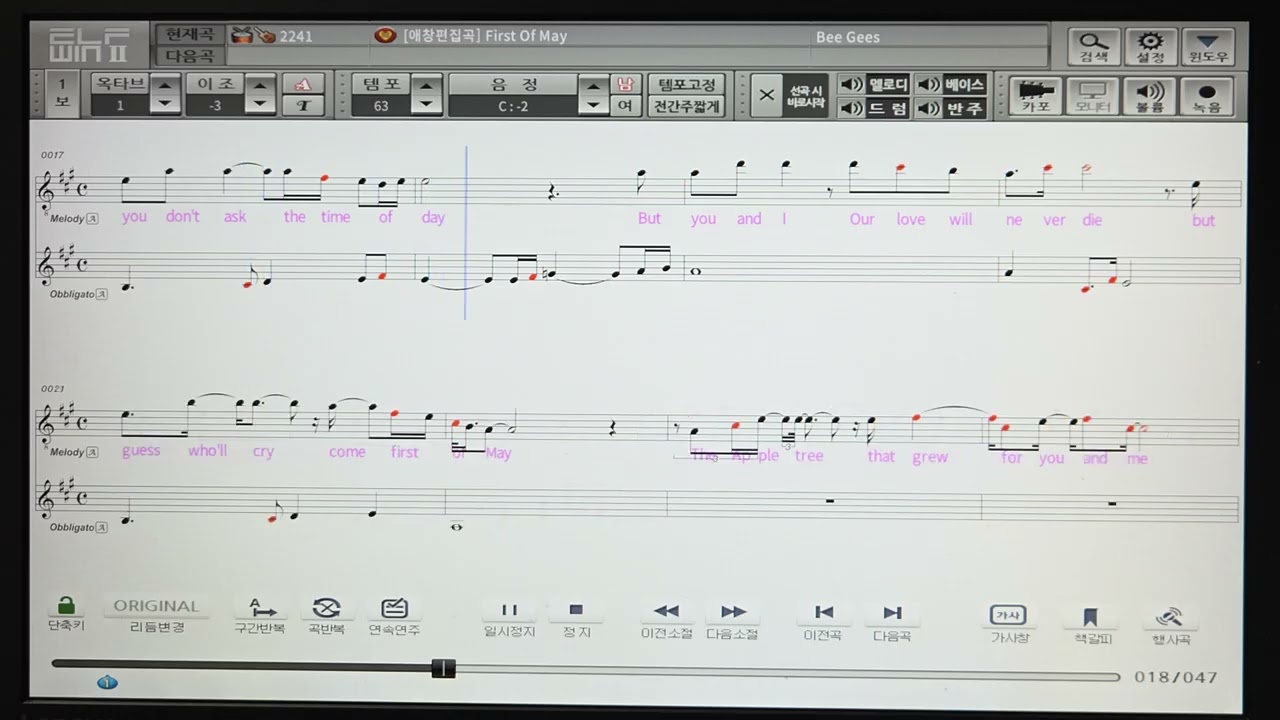Enable 곡반복 song repeat
Image resolution: width=1280 pixels, height=720 pixels.
coord(326,615)
